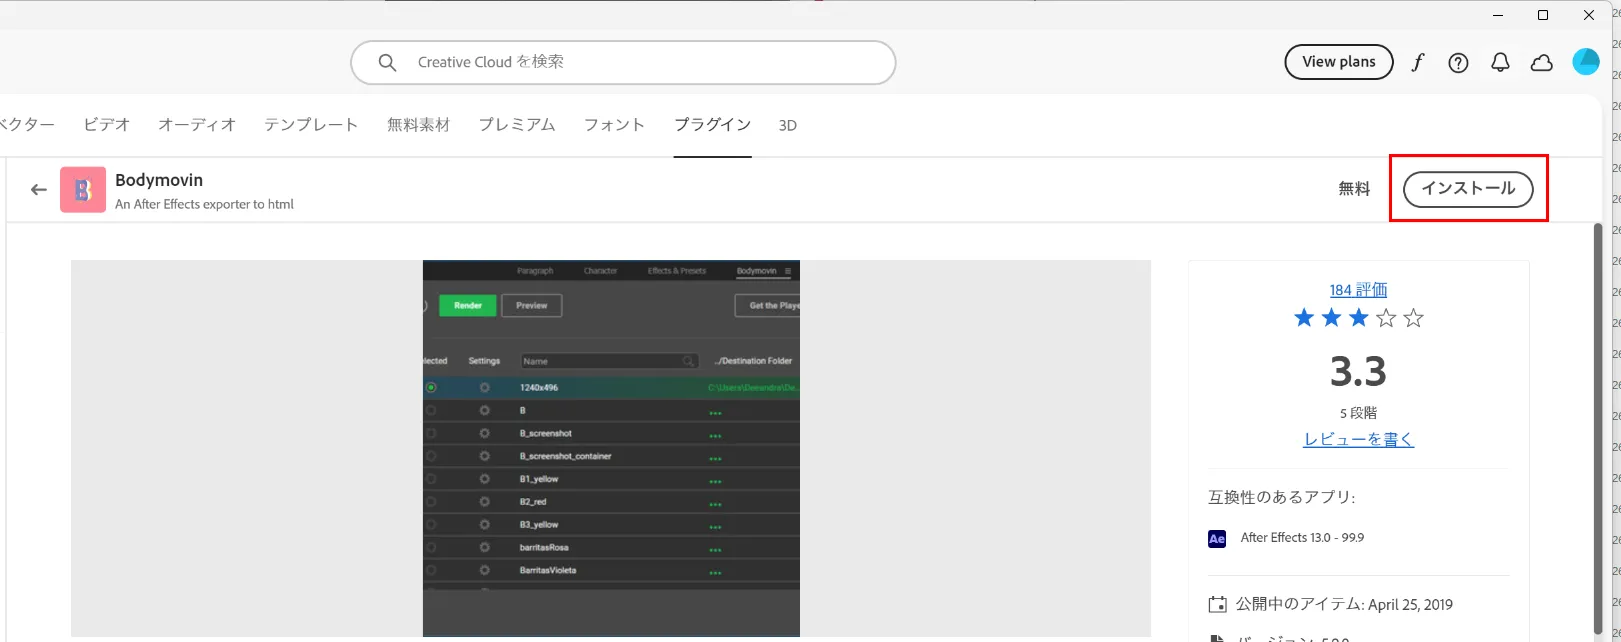Go back using the left arrow
Screen dimensions: 1621x642
[x=39, y=189]
